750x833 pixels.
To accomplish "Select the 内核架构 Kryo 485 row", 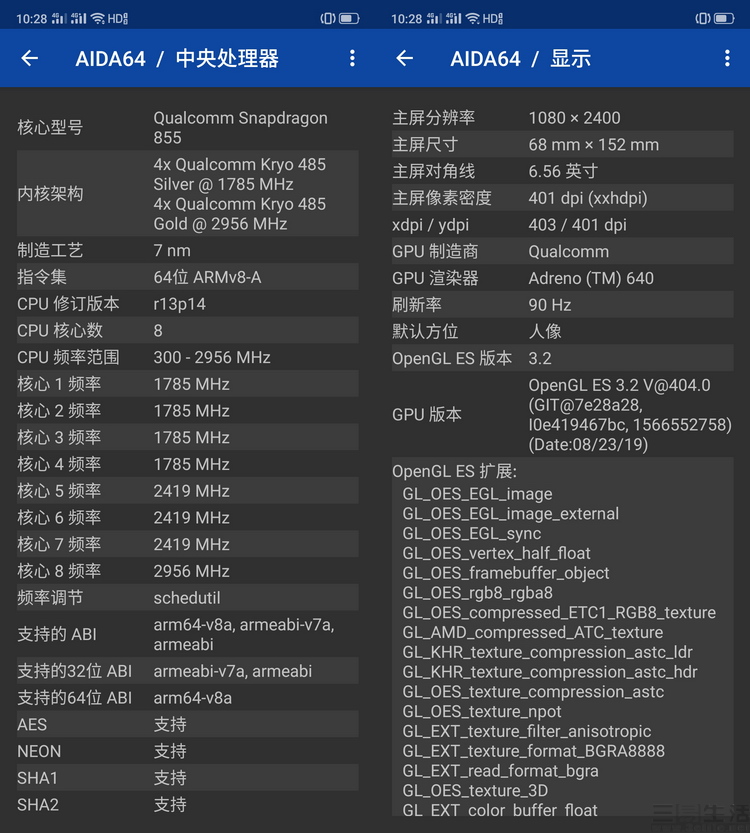I will pyautogui.click(x=188, y=193).
